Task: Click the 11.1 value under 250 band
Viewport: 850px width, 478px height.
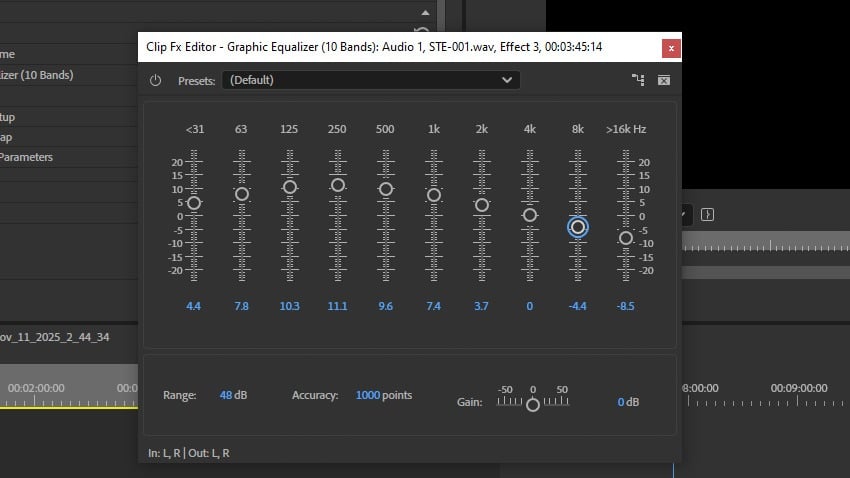Action: coord(338,306)
